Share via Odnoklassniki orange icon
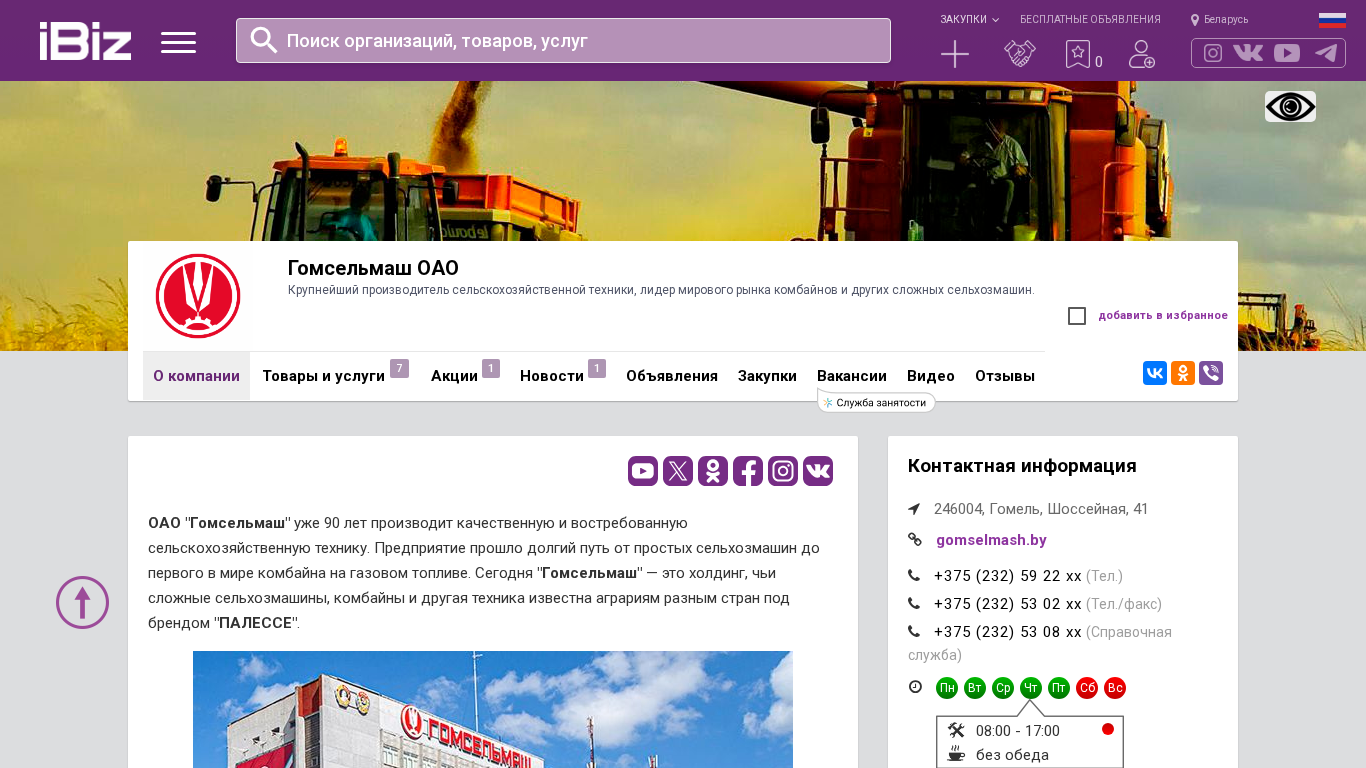This screenshot has height=768, width=1366. point(1183,373)
